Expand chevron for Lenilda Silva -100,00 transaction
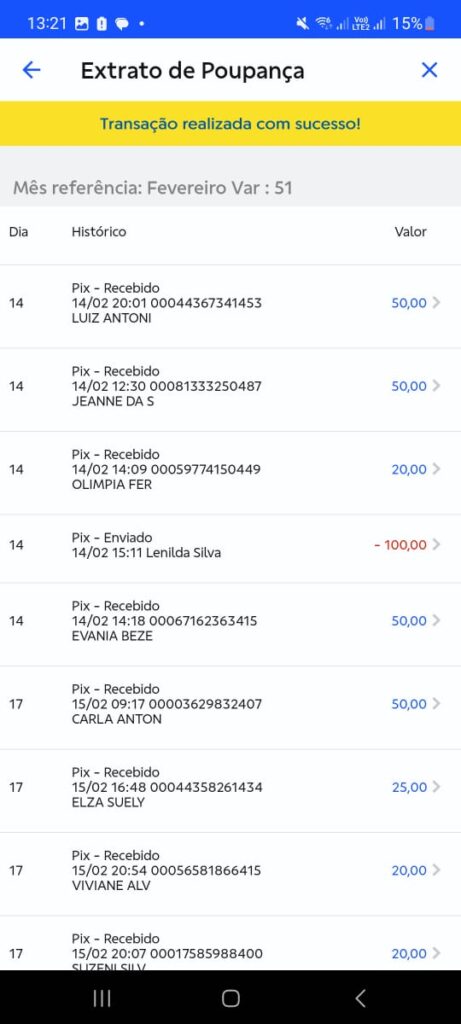The image size is (461, 1024). (x=437, y=545)
